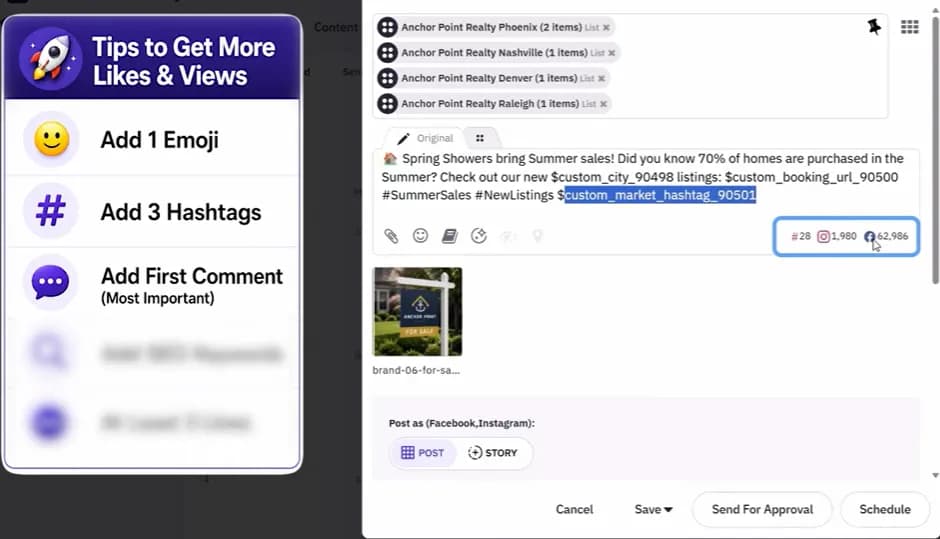Click the Denver list group icon
This screenshot has width=940, height=539.
click(x=387, y=78)
